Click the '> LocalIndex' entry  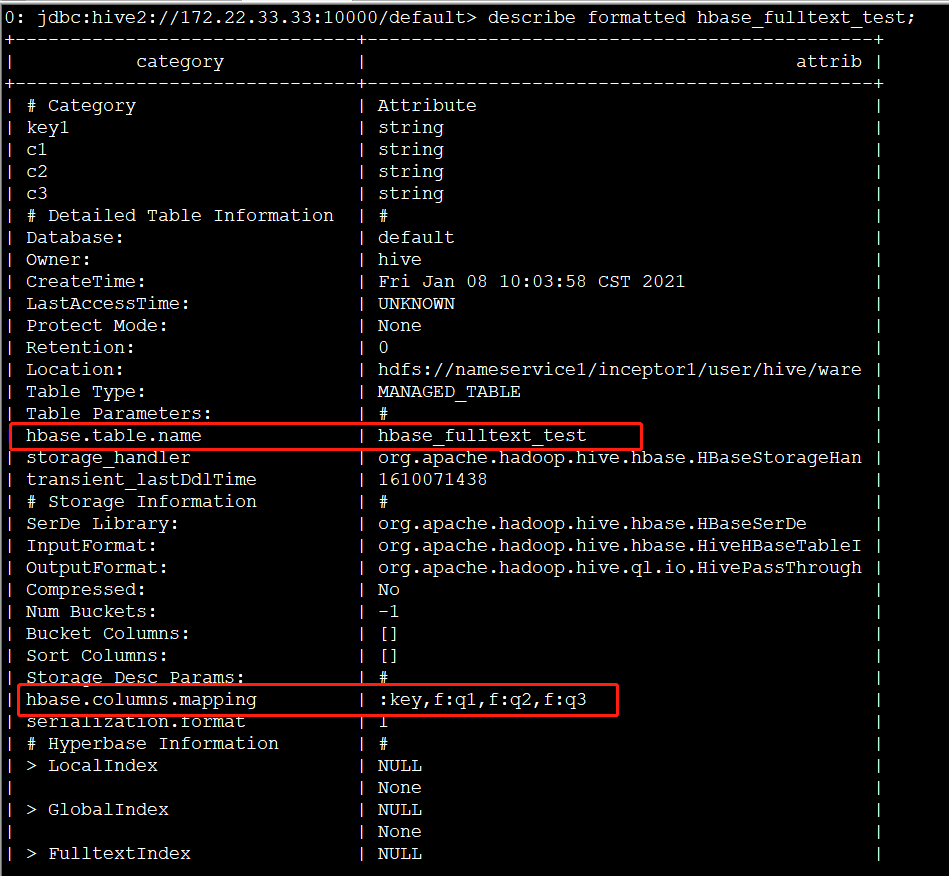[92, 766]
